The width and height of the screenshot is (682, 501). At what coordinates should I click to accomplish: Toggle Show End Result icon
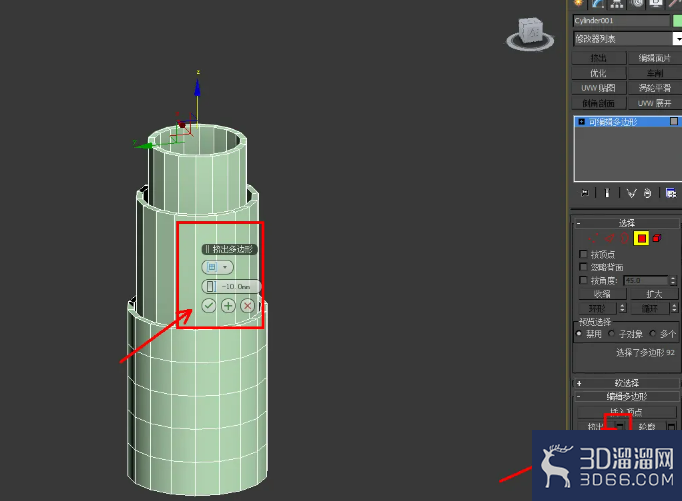[607, 193]
